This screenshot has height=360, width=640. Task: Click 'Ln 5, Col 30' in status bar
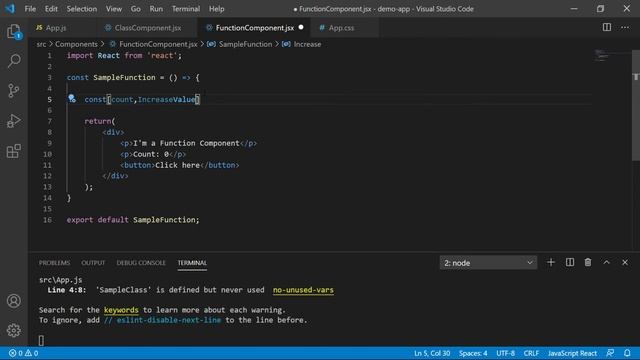[432, 353]
